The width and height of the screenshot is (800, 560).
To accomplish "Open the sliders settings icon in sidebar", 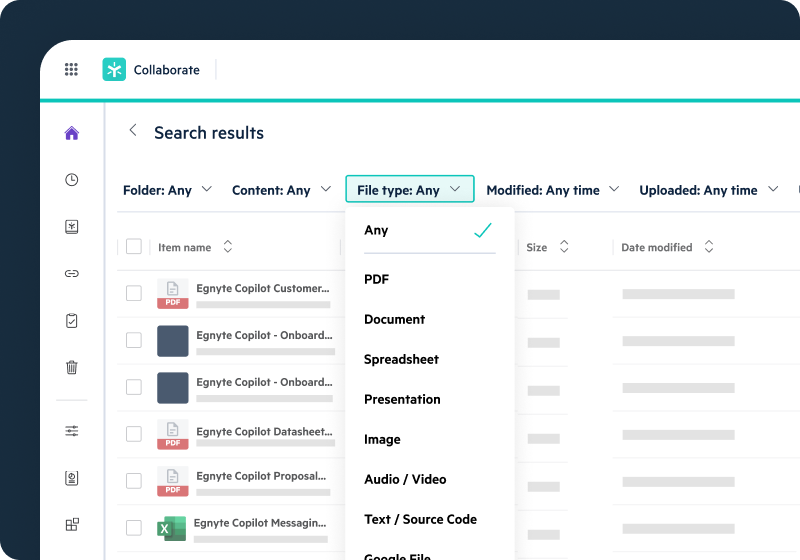I will pyautogui.click(x=71, y=431).
